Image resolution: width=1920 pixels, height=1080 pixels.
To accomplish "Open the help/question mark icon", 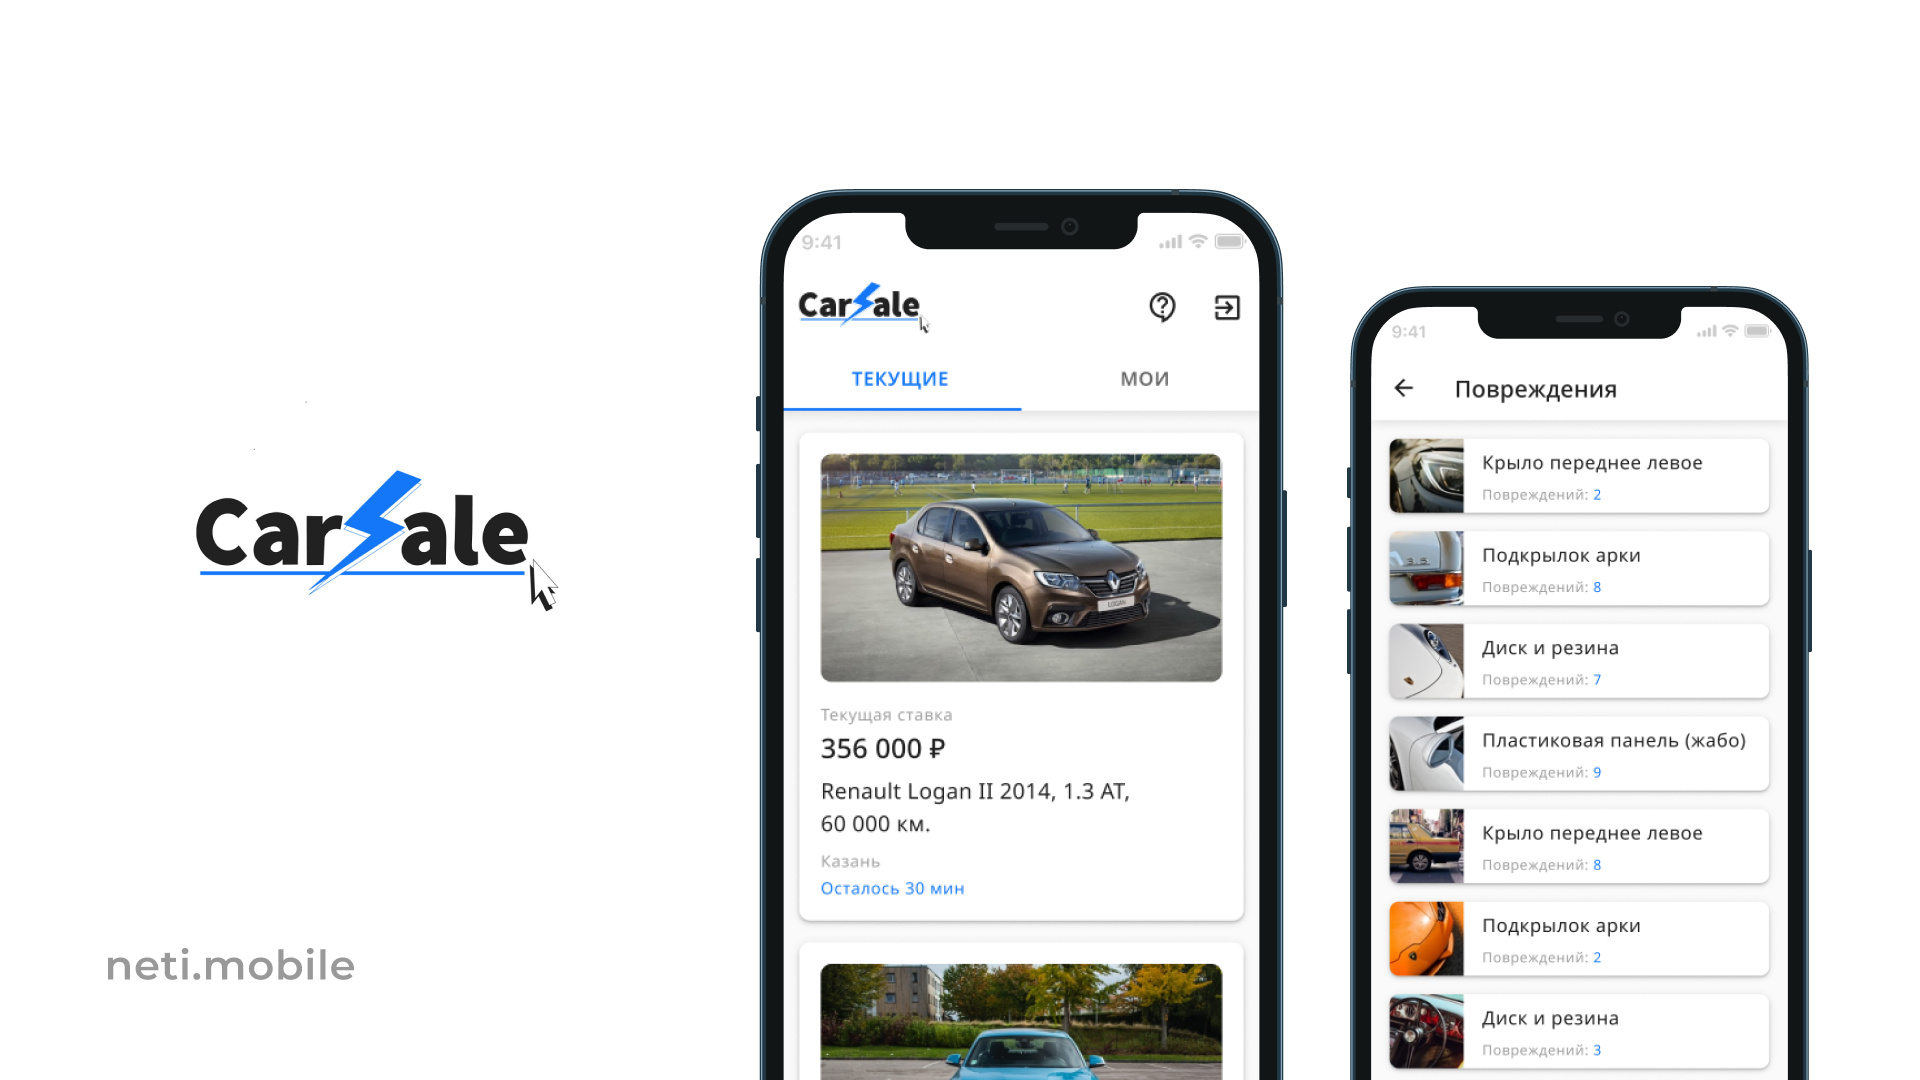I will tap(1162, 306).
